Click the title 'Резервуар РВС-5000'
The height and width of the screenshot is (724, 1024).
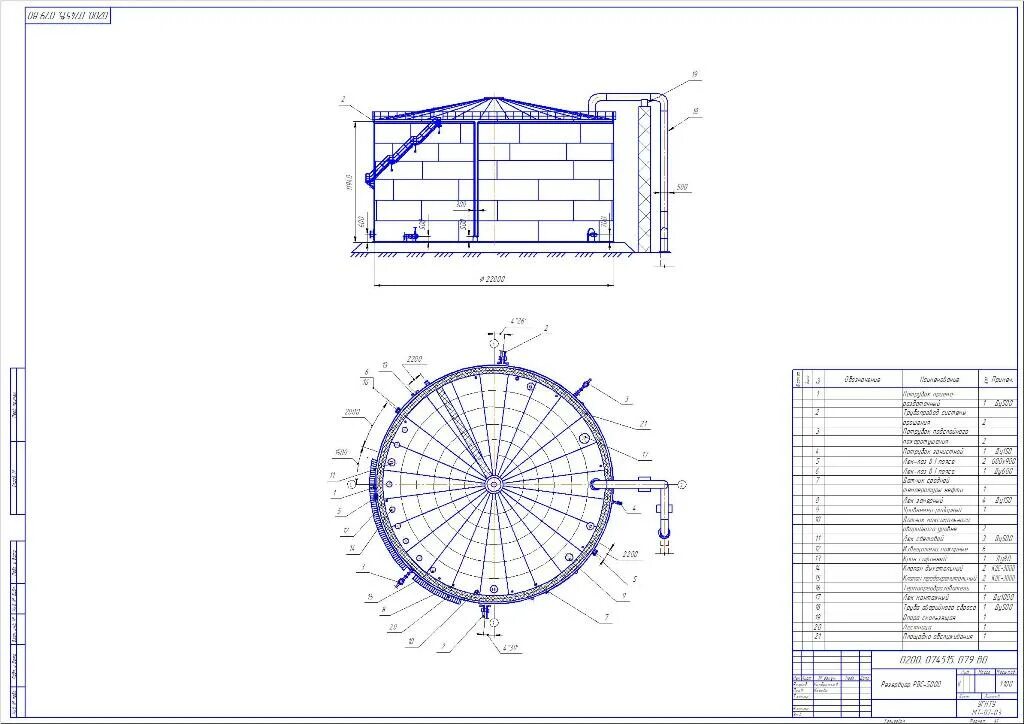[x=910, y=684]
